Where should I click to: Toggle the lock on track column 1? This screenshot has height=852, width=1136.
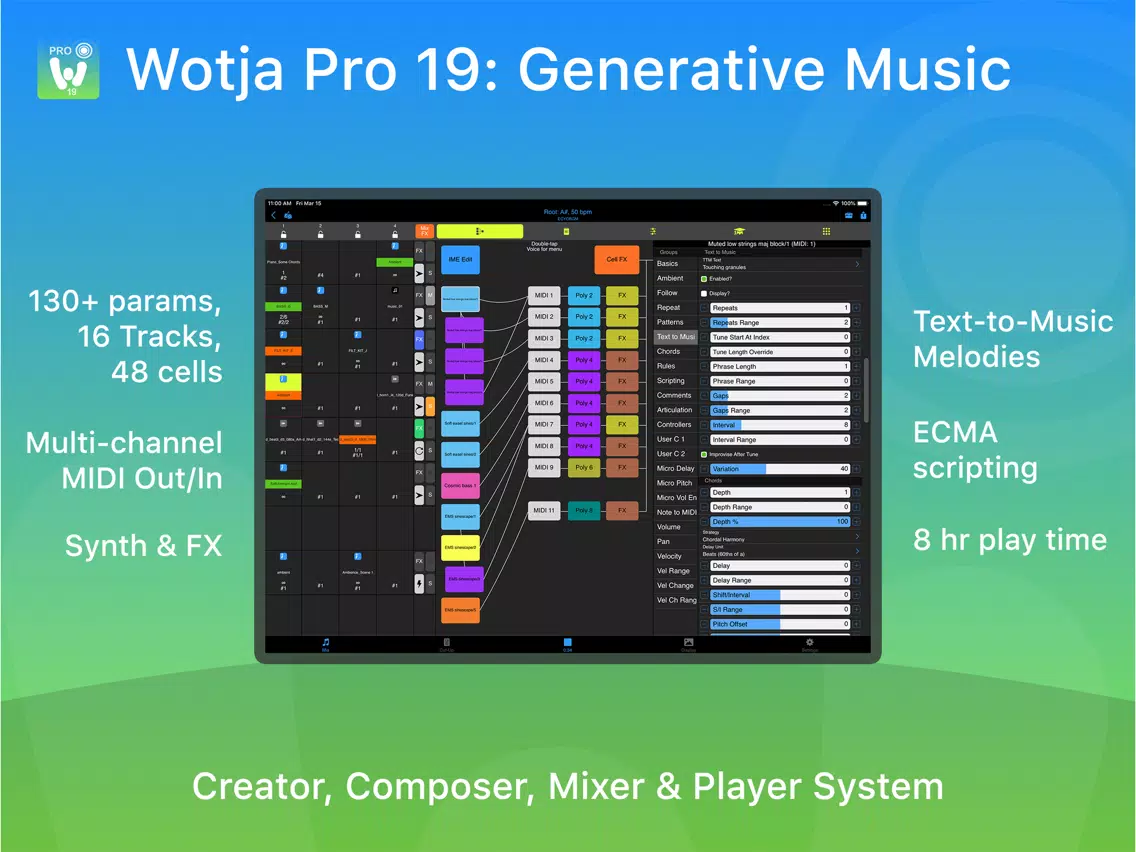click(283, 234)
